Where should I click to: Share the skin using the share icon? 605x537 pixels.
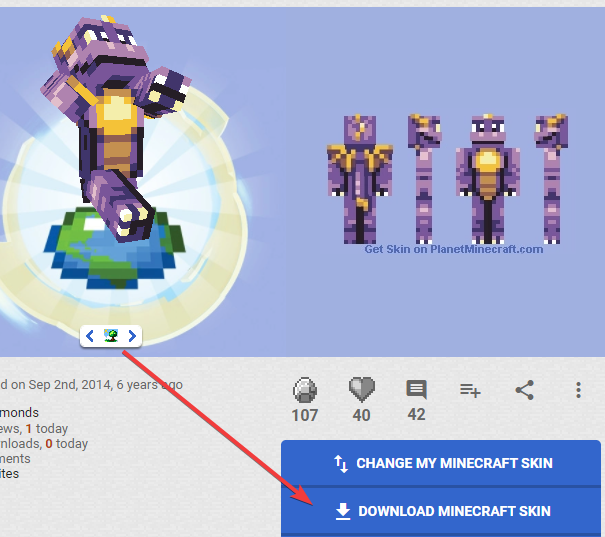[x=525, y=390]
